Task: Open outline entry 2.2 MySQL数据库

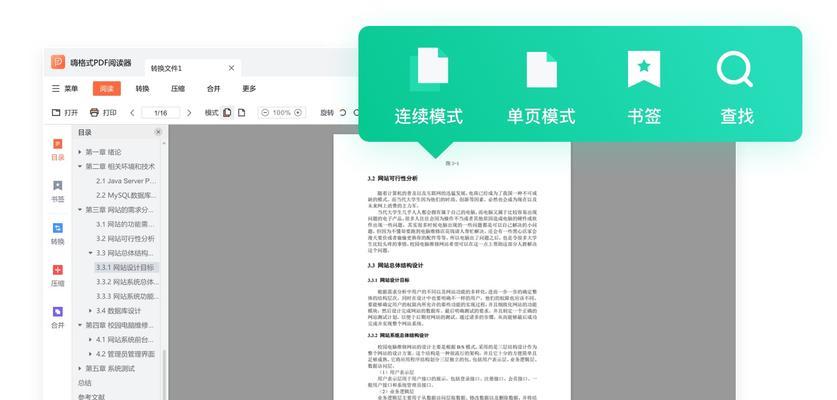Action: 126,195
